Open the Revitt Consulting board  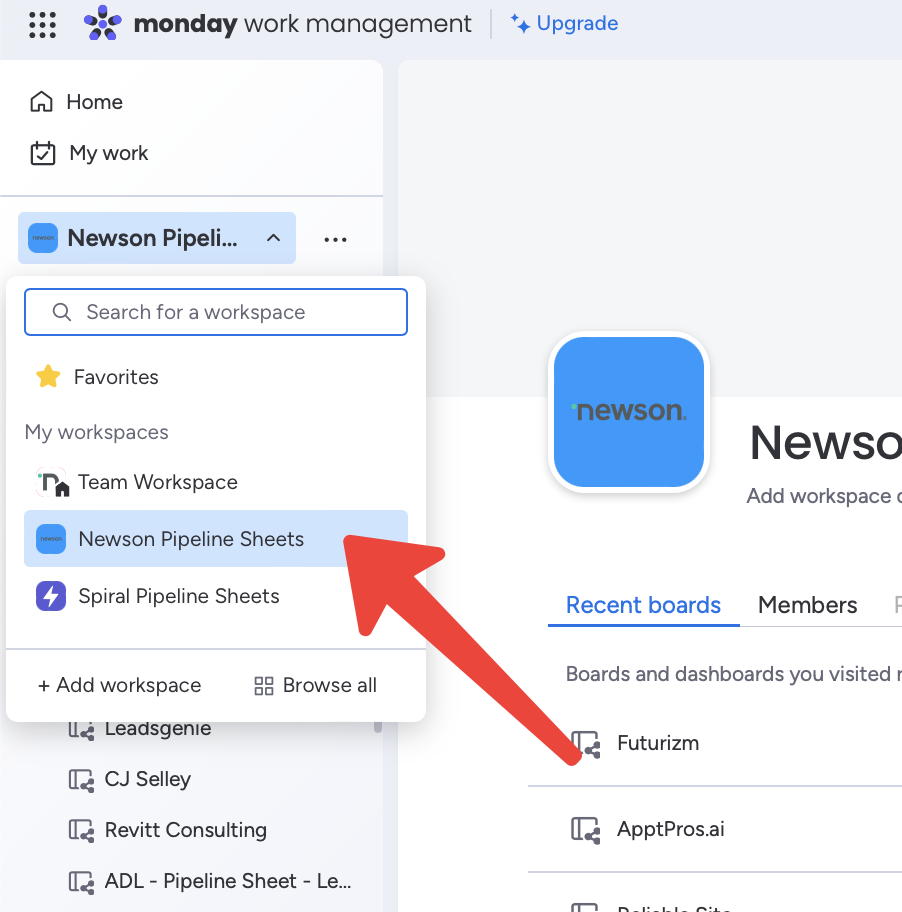(x=186, y=830)
